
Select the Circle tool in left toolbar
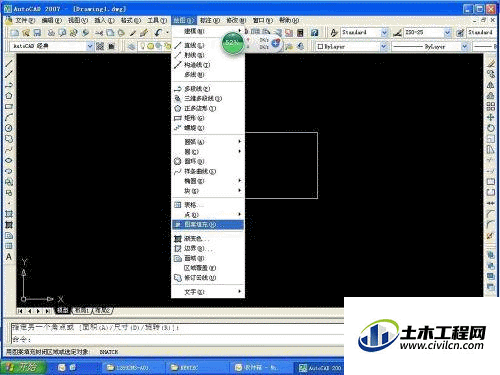9,128
